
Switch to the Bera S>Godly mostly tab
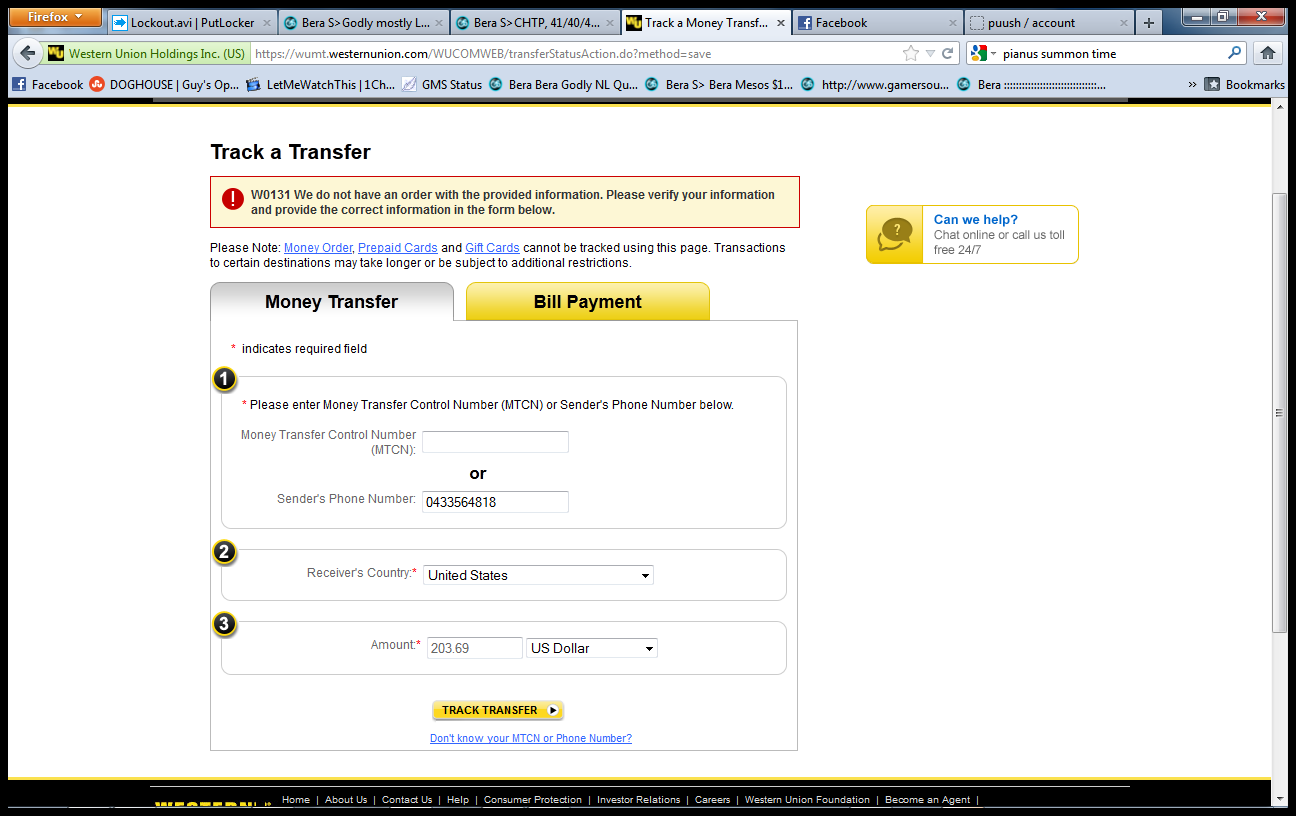pos(362,23)
